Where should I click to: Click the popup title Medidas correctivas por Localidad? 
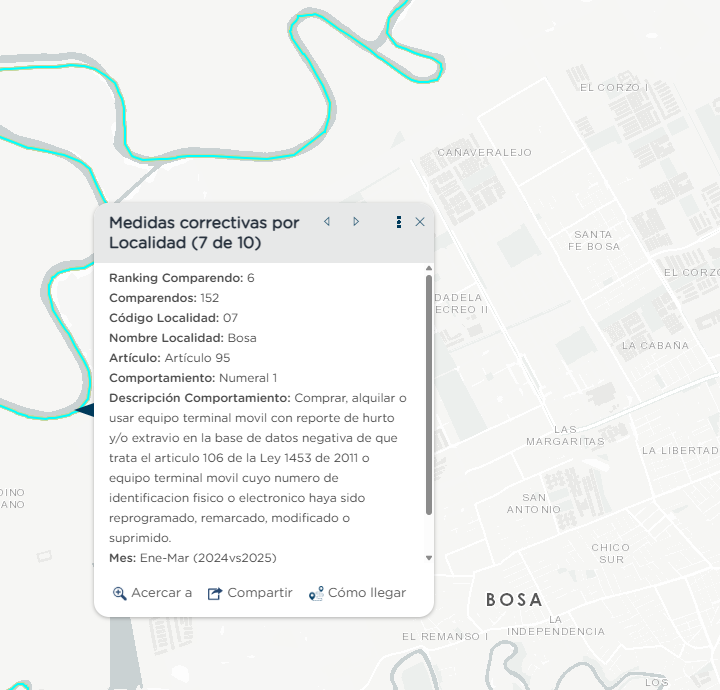click(204, 232)
